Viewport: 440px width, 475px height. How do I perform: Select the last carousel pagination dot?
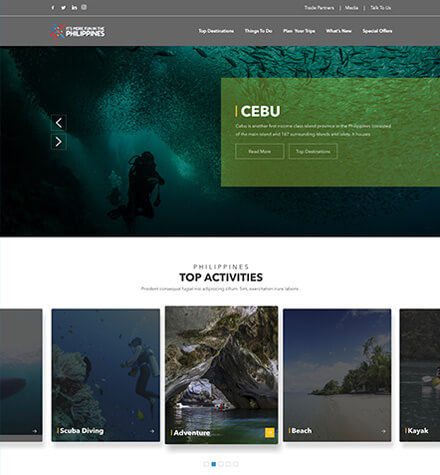pyautogui.click(x=236, y=464)
